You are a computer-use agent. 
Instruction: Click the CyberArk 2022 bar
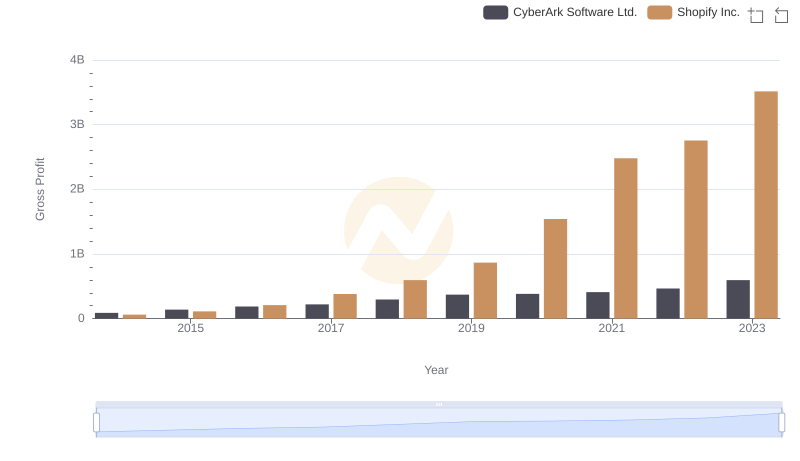[668, 303]
